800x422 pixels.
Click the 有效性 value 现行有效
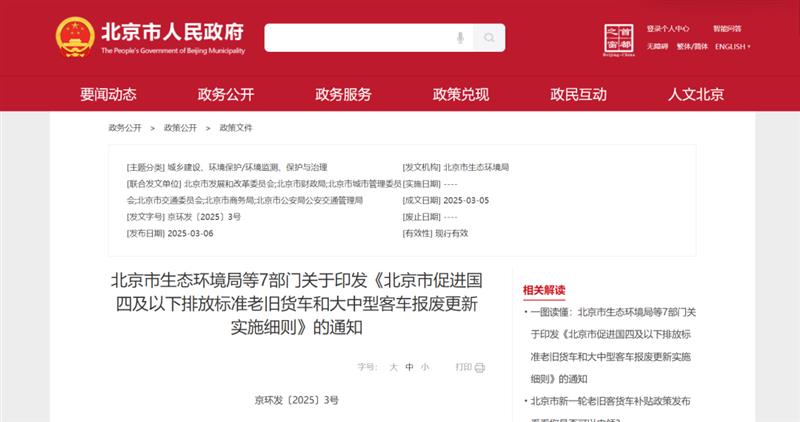tap(452, 233)
